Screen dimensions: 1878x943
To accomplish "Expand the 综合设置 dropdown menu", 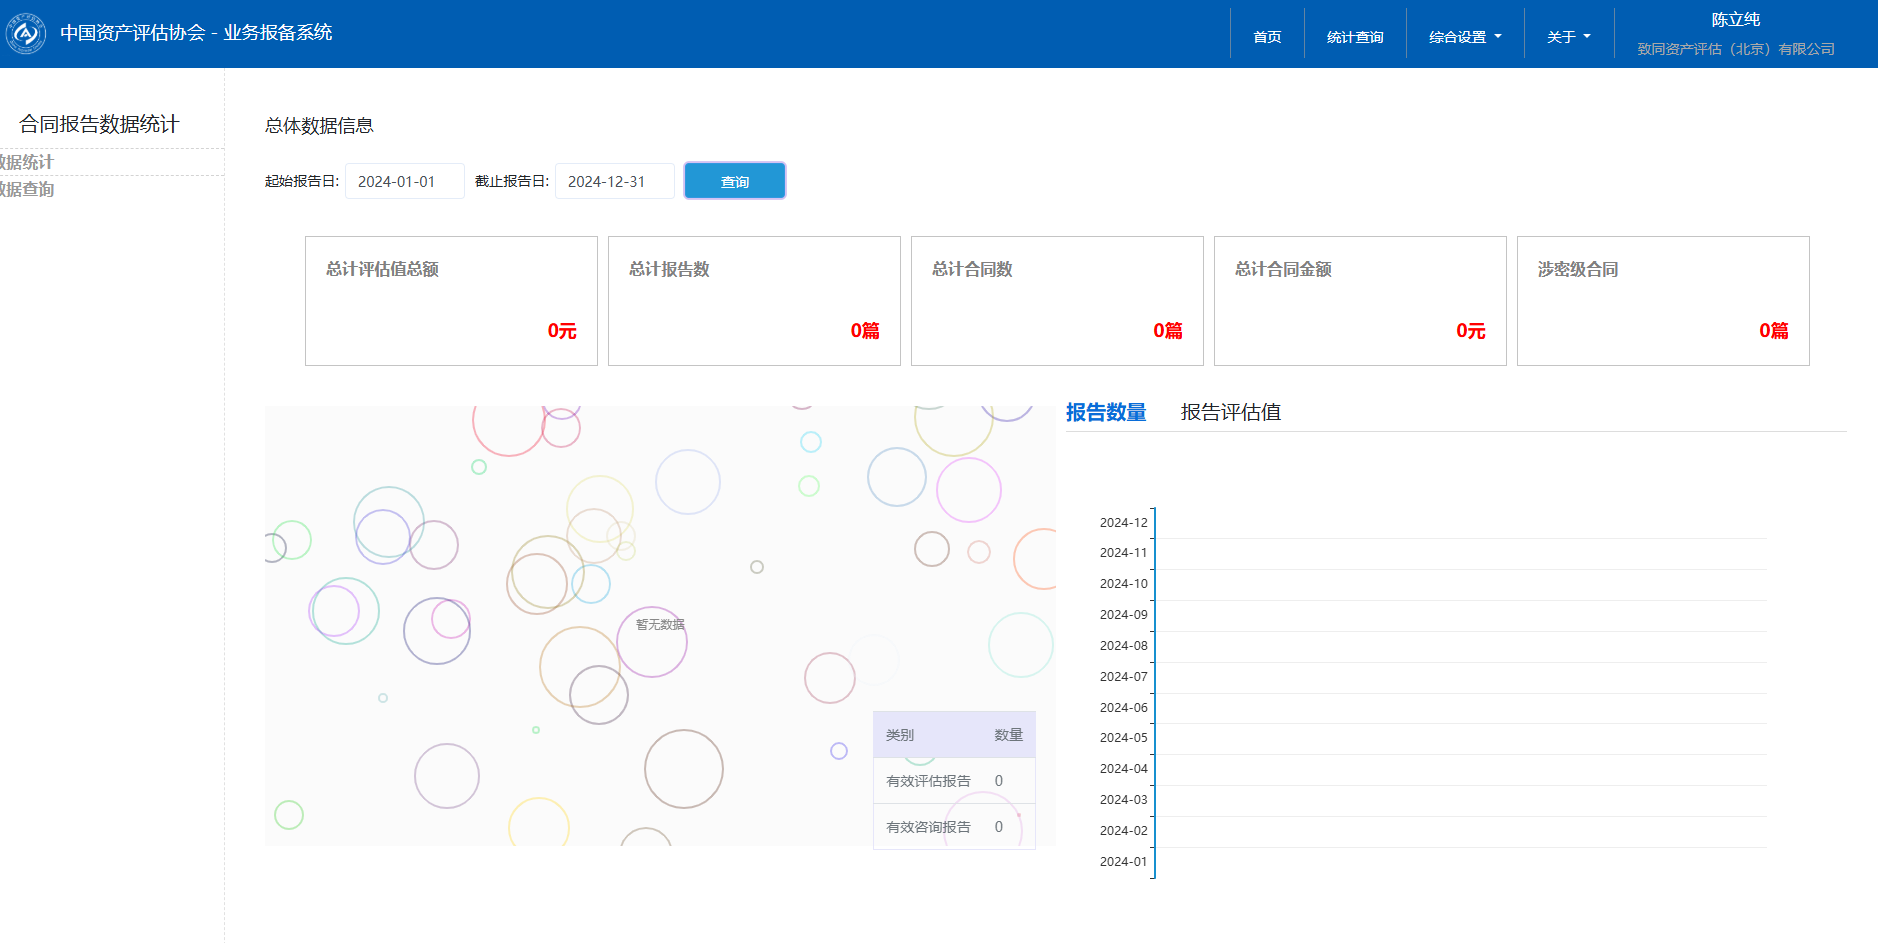I will 1465,37.
